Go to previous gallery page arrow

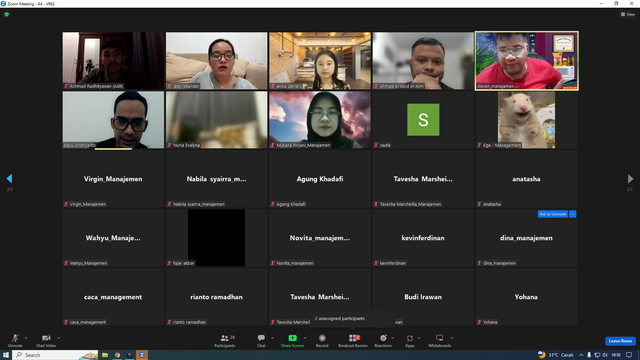point(9,178)
